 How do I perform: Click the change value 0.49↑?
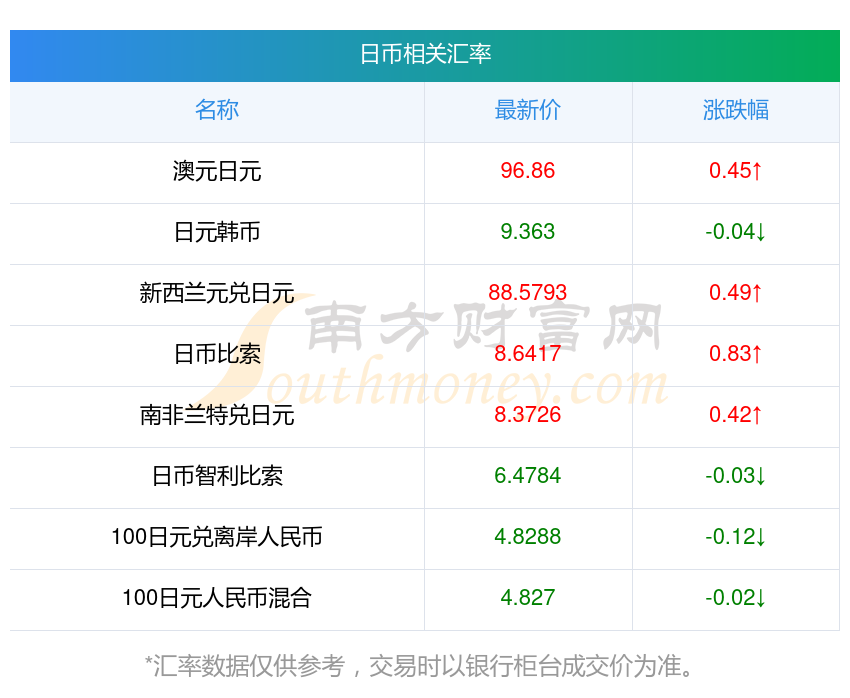coord(736,293)
